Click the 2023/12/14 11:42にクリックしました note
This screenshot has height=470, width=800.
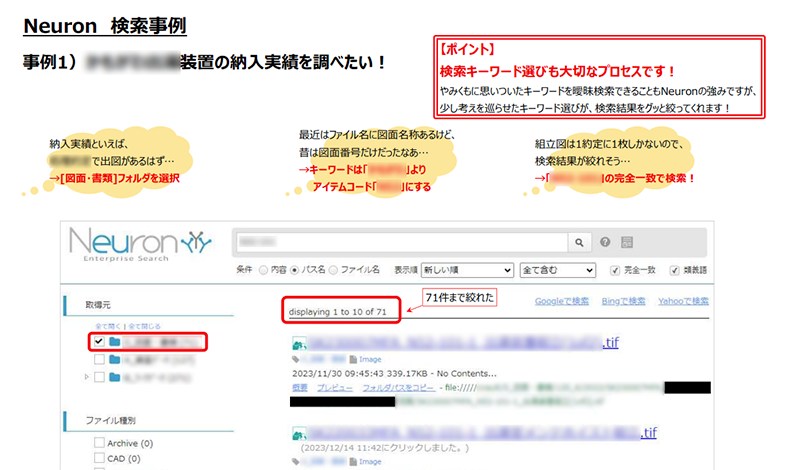pyautogui.click(x=385, y=448)
